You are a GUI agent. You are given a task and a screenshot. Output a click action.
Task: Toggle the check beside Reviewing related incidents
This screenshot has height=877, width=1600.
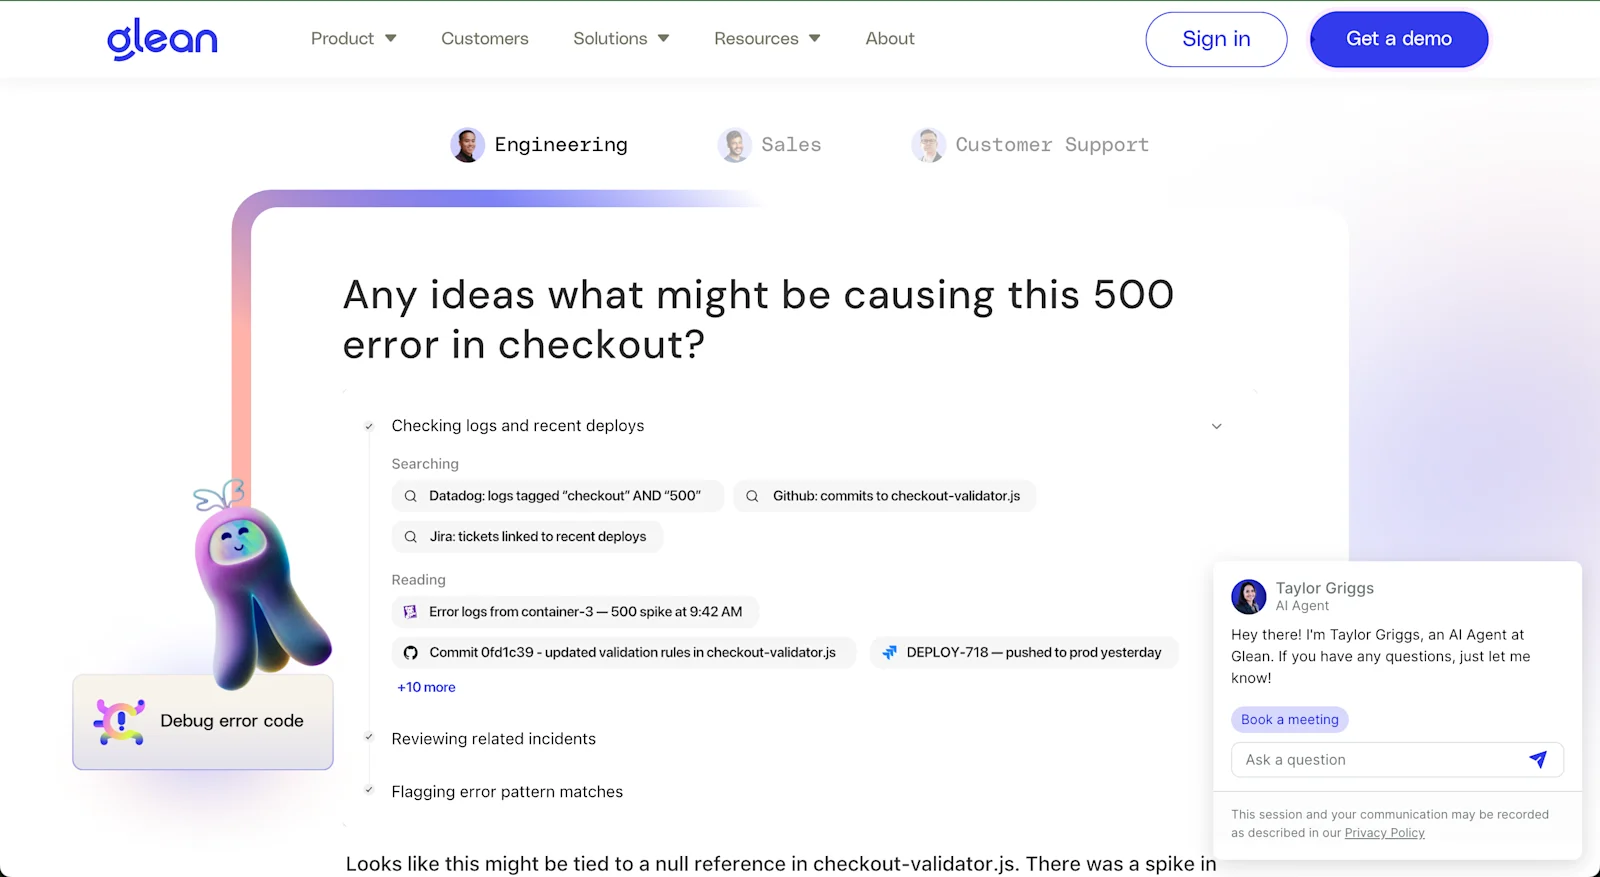pos(369,738)
